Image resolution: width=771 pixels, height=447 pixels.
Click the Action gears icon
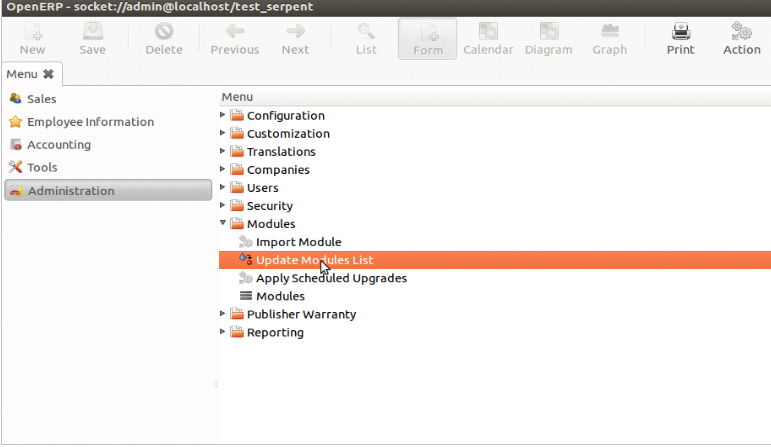(x=741, y=30)
